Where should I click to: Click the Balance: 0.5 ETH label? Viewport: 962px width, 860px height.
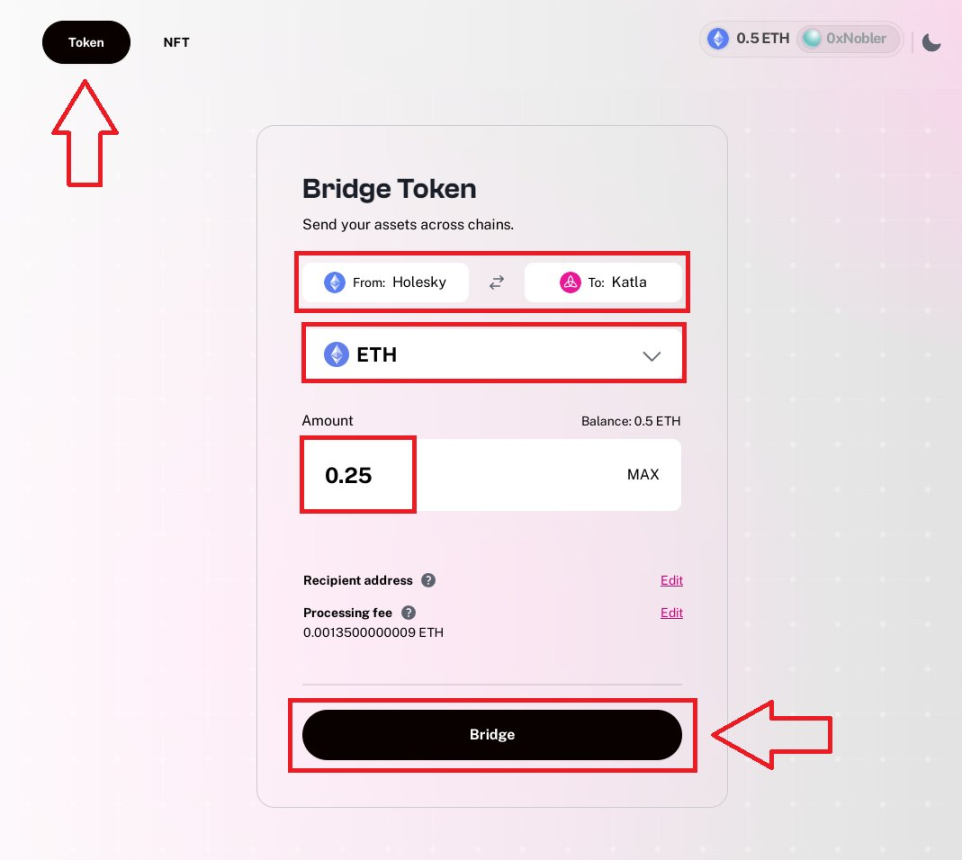point(630,421)
